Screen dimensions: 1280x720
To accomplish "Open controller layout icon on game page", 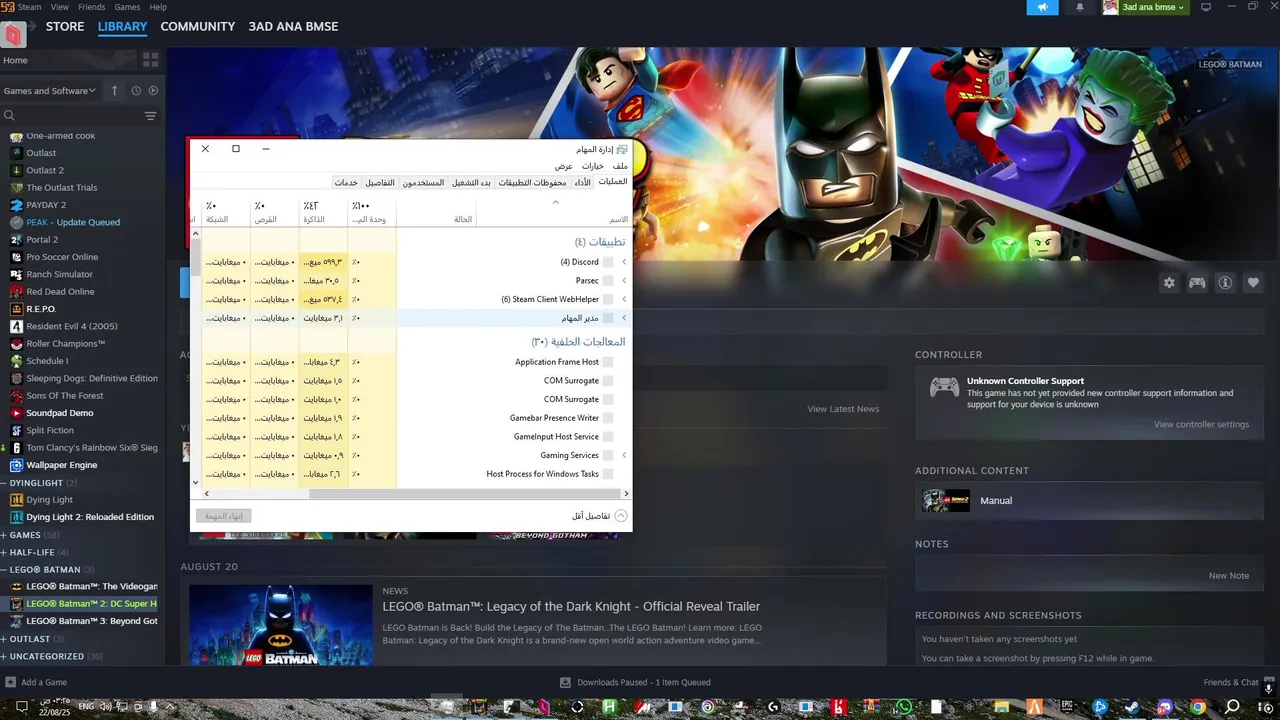I will [1196, 283].
